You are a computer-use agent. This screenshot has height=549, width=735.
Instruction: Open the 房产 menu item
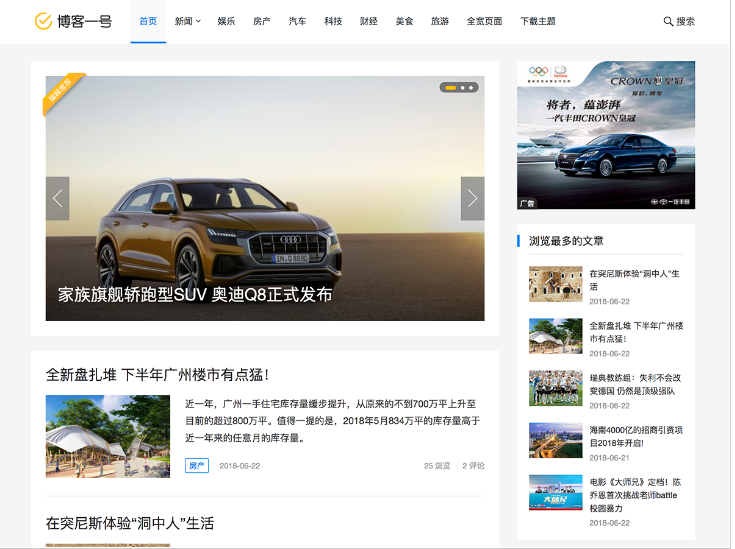point(262,21)
